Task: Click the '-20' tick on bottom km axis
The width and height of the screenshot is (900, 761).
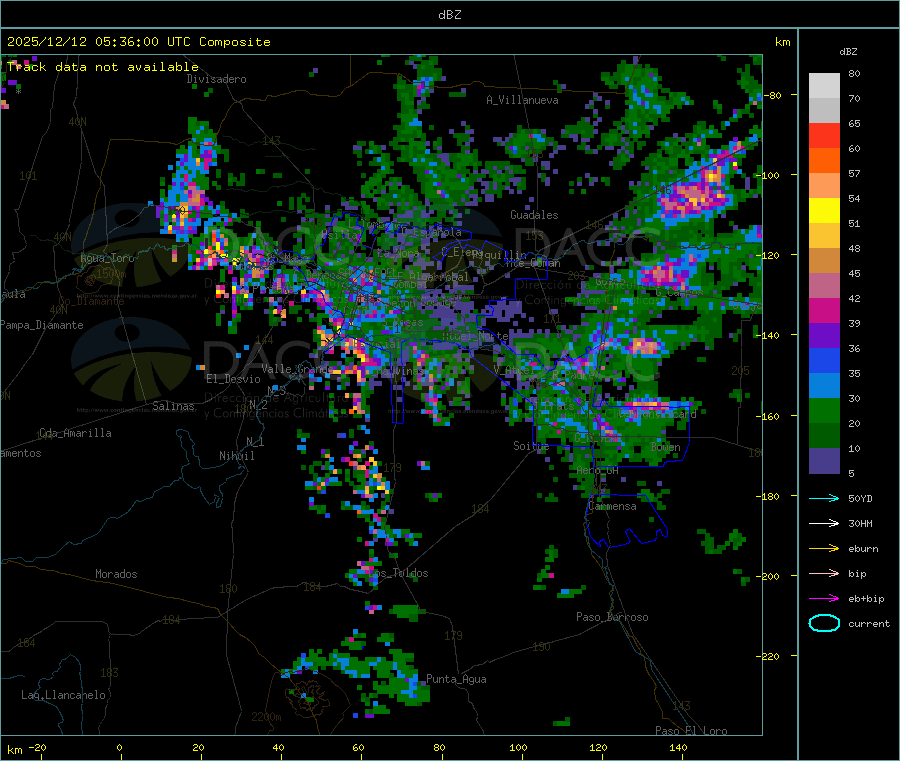Action: click(37, 747)
